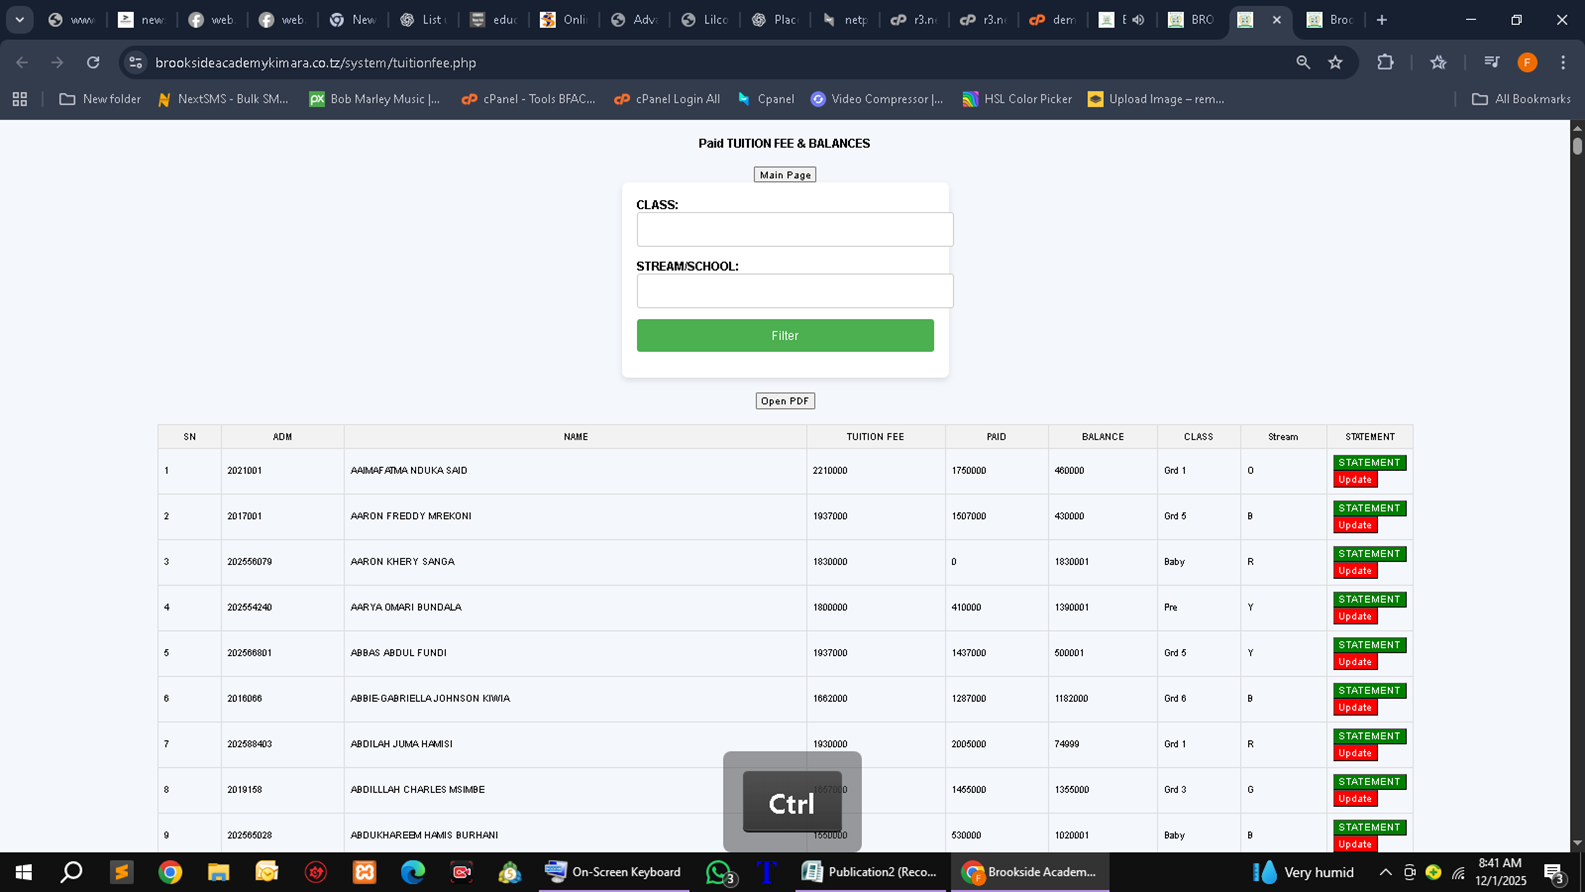The image size is (1585, 892).
Task: Open the Extensions puzzle icon
Action: click(1385, 62)
